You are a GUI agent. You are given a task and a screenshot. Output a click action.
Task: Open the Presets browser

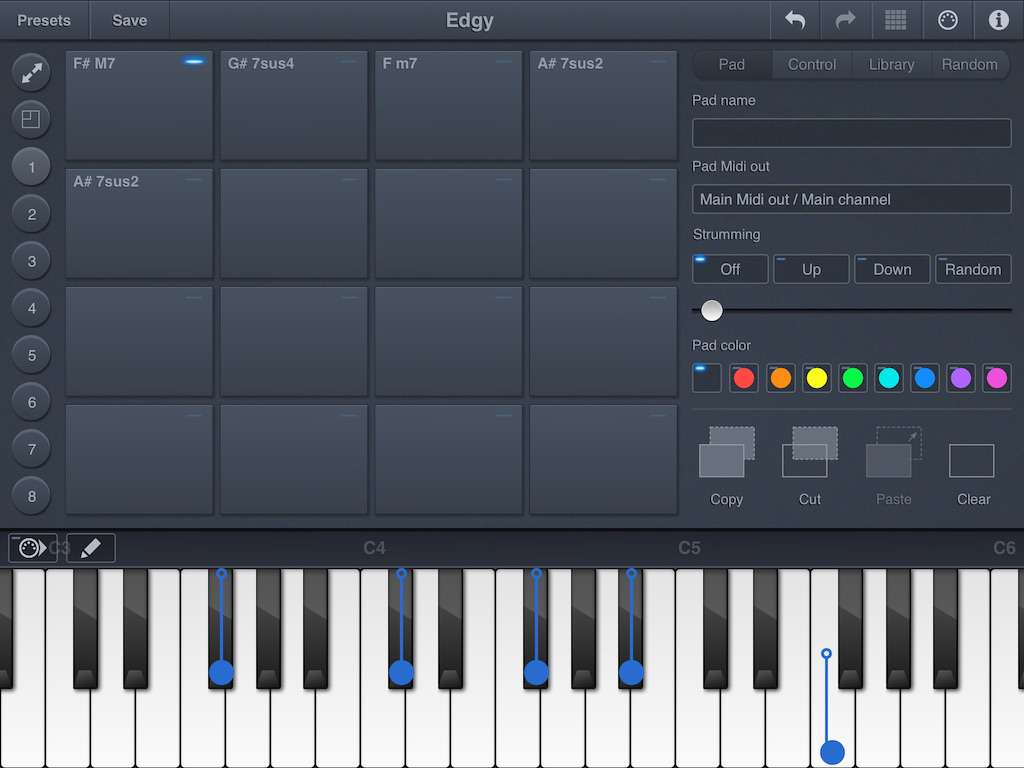[44, 20]
